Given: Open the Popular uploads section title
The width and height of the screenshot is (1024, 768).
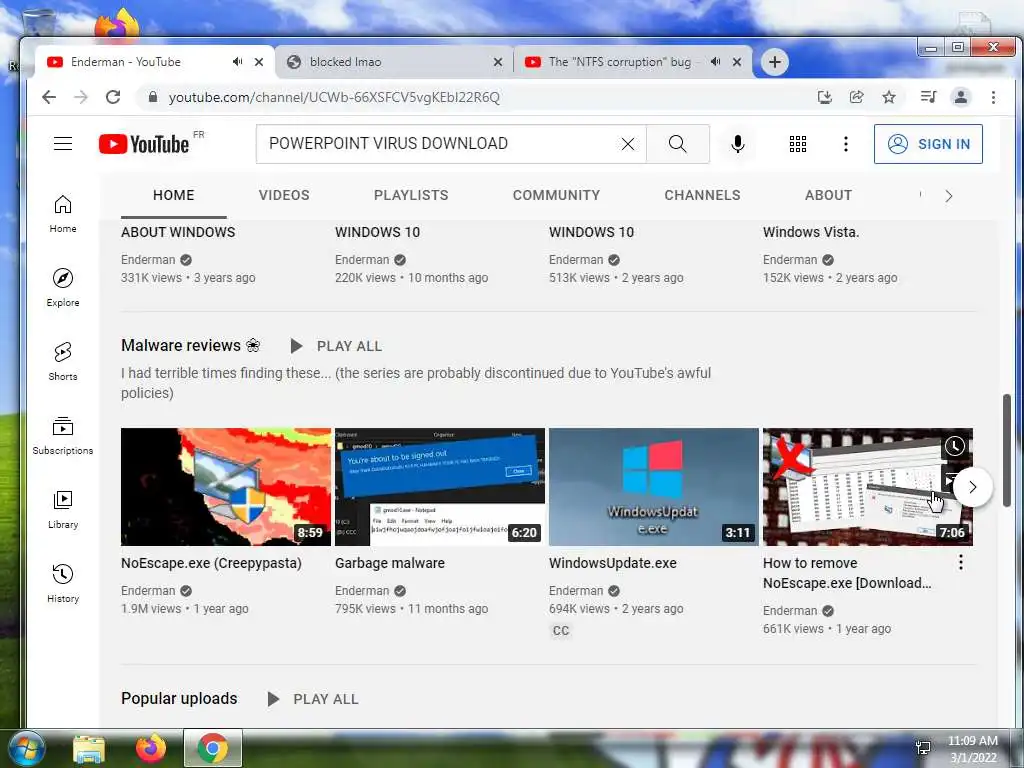Looking at the screenshot, I should click(x=179, y=698).
